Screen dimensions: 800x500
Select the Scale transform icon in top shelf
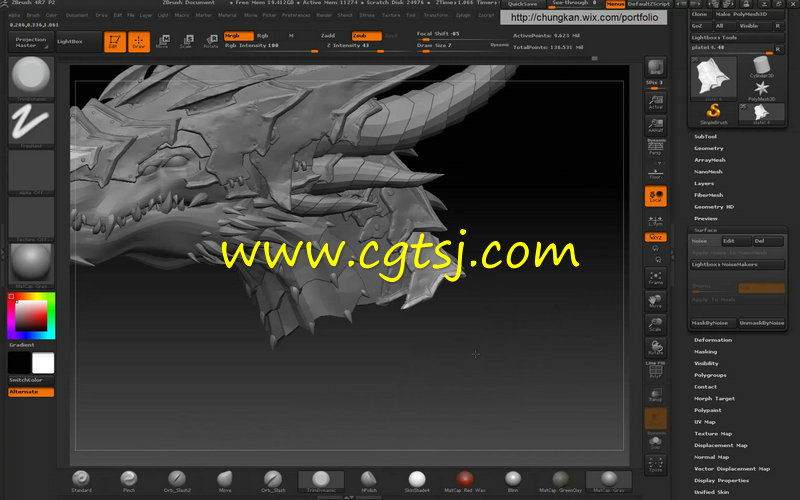(x=187, y=42)
